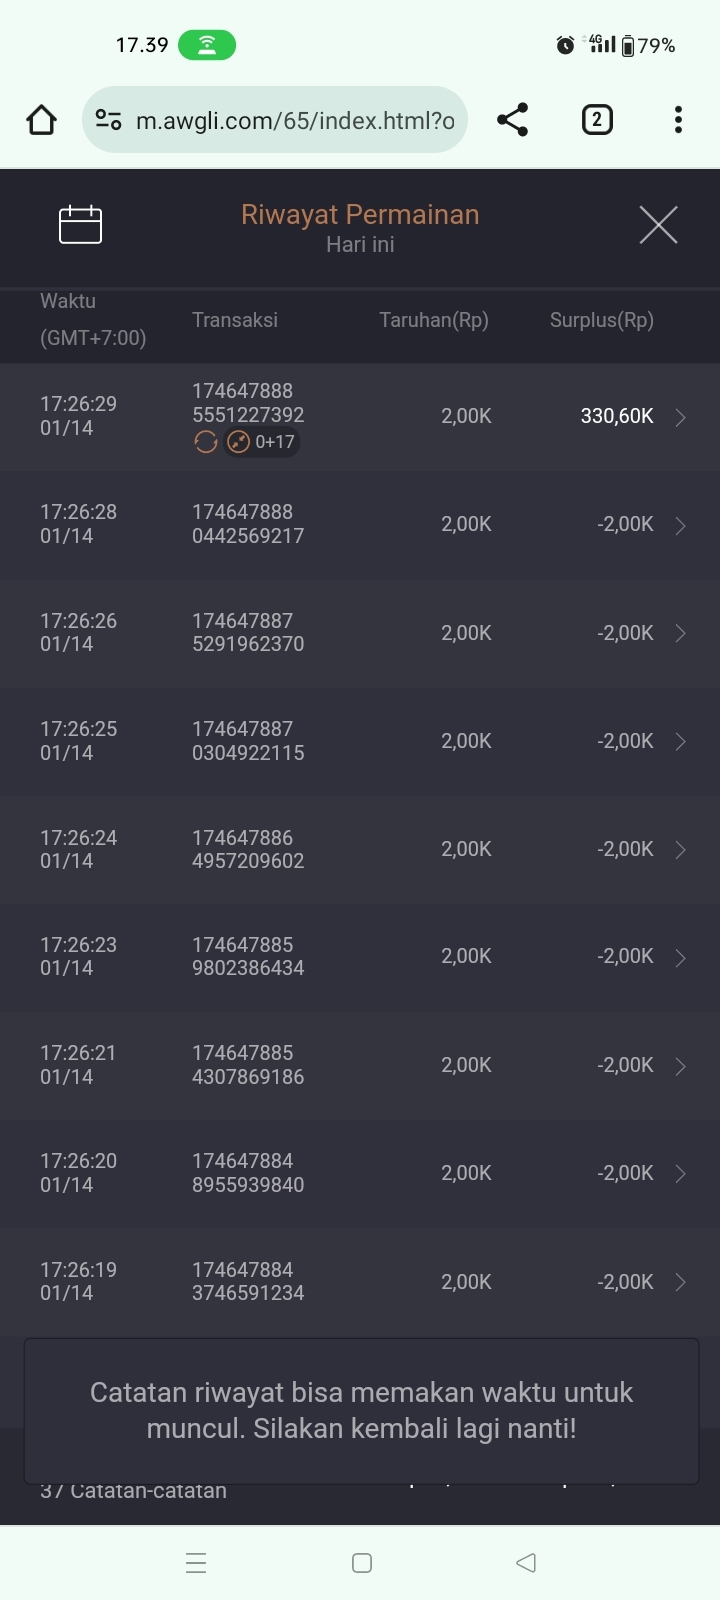Image resolution: width=720 pixels, height=1600 pixels.
Task: Expand the 17:26:24 transaction details chevron
Action: [681, 850]
